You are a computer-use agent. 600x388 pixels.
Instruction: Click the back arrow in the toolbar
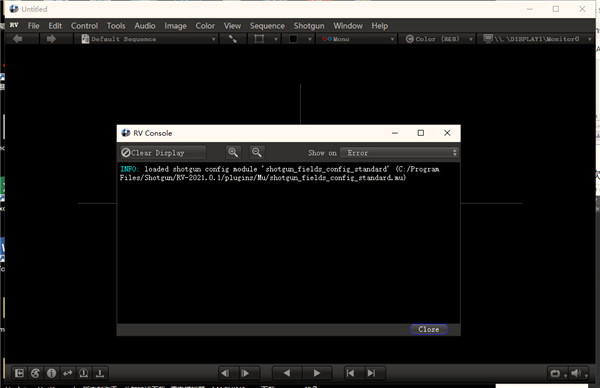click(x=18, y=39)
